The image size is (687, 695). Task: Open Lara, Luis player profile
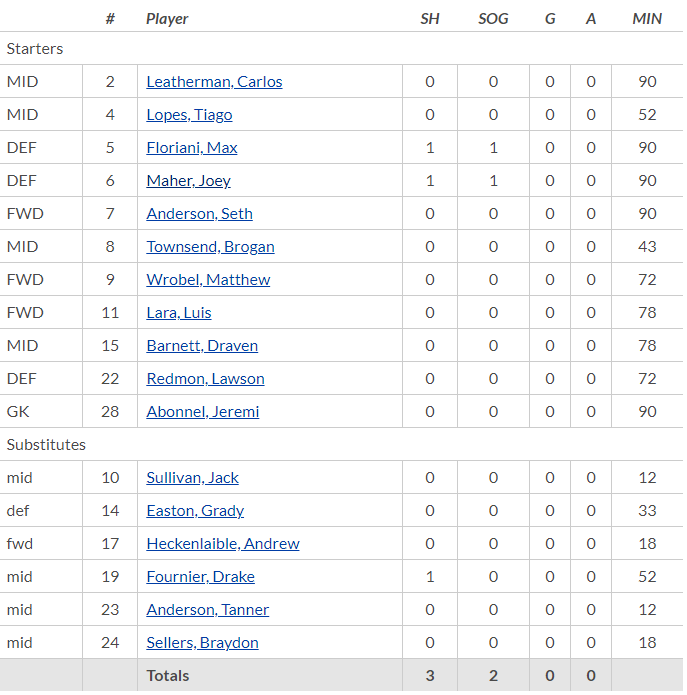click(179, 313)
